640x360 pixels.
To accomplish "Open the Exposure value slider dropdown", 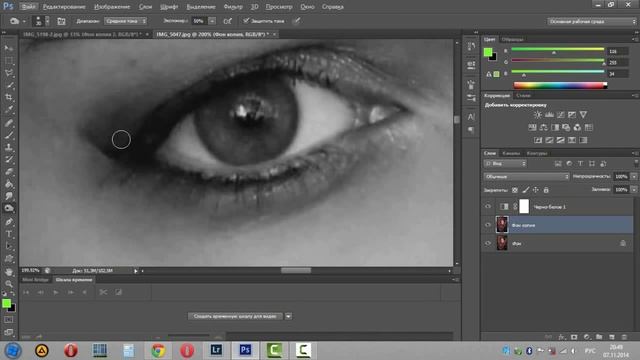I will tap(212, 21).
